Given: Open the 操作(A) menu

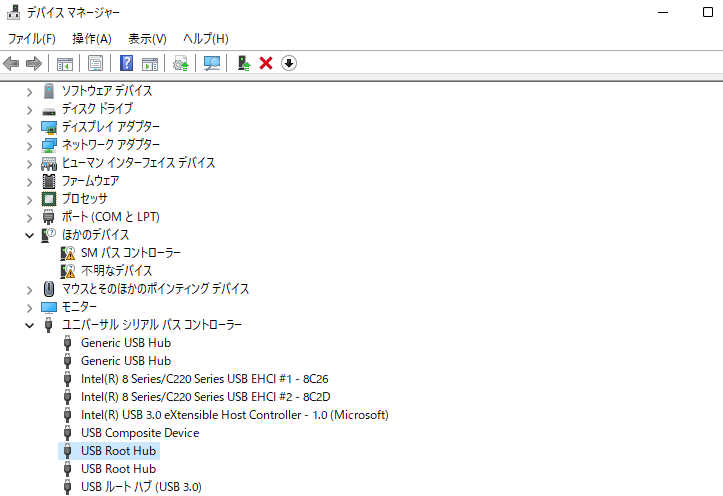Looking at the screenshot, I should tap(92, 38).
